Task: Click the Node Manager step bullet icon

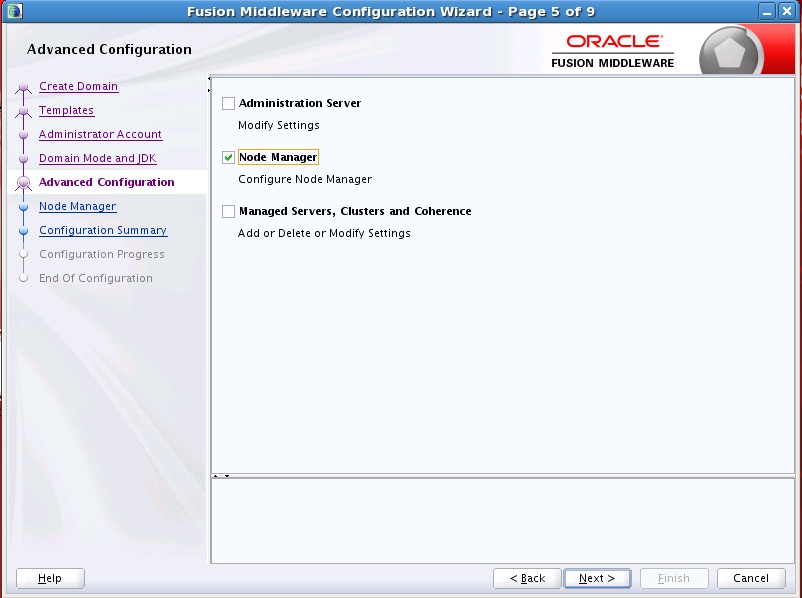Action: pos(23,207)
